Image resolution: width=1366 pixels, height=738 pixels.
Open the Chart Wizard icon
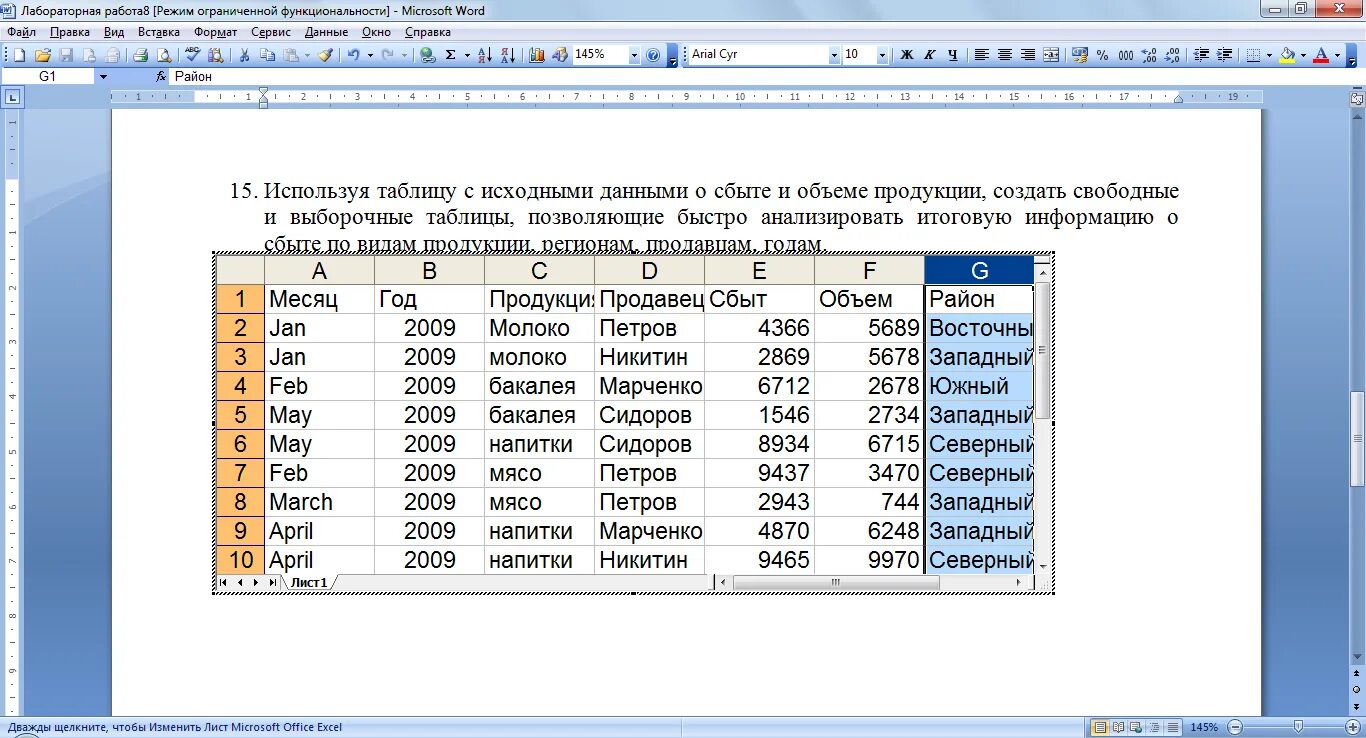(x=537, y=55)
